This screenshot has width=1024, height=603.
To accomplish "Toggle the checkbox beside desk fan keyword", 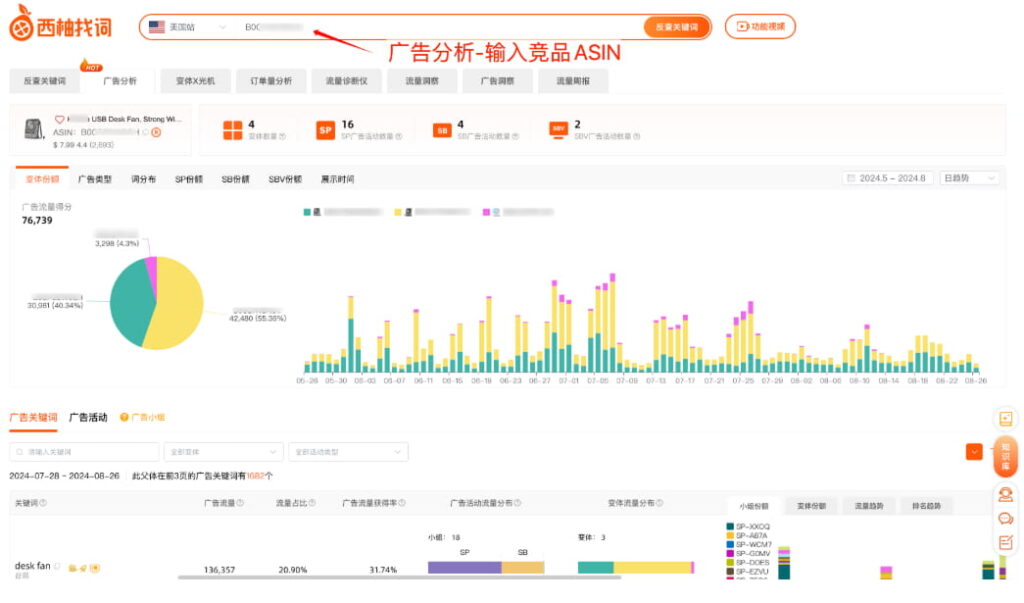I will tap(57, 565).
